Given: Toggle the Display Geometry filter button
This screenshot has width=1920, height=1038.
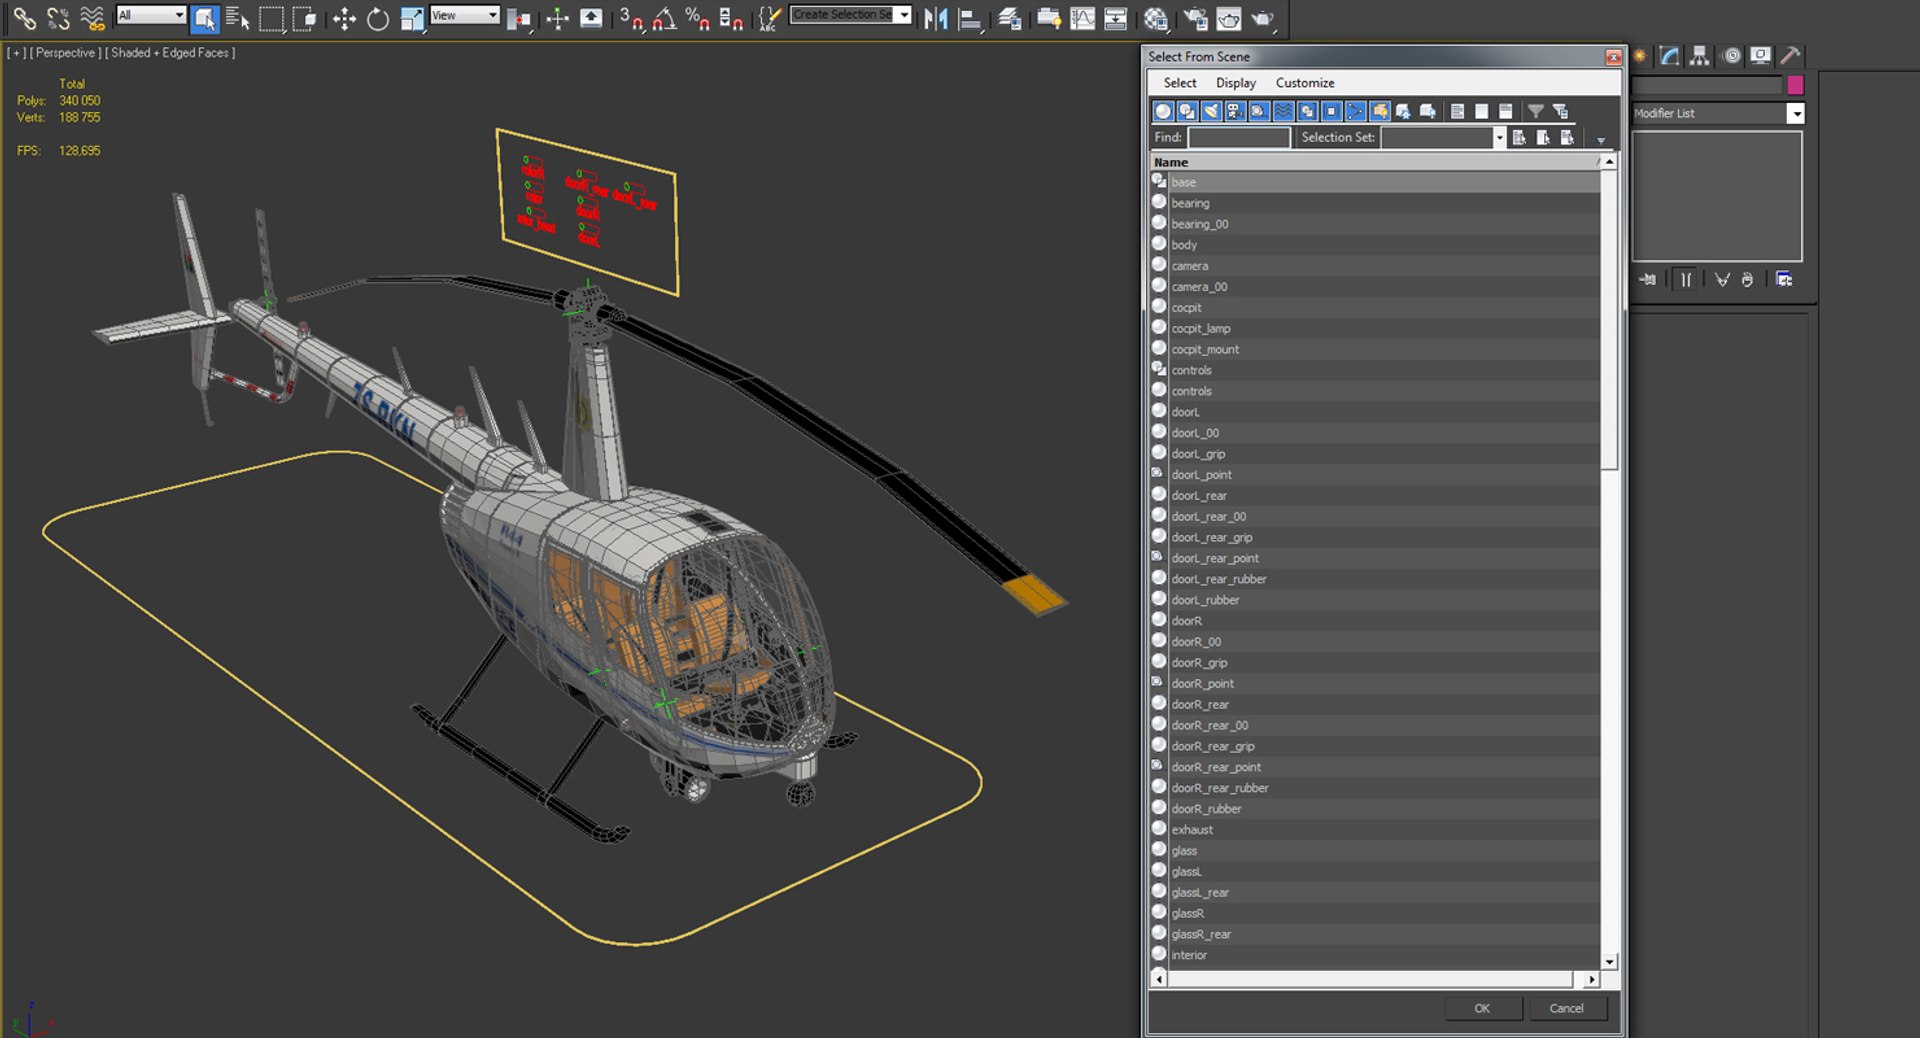Looking at the screenshot, I should 1163,111.
